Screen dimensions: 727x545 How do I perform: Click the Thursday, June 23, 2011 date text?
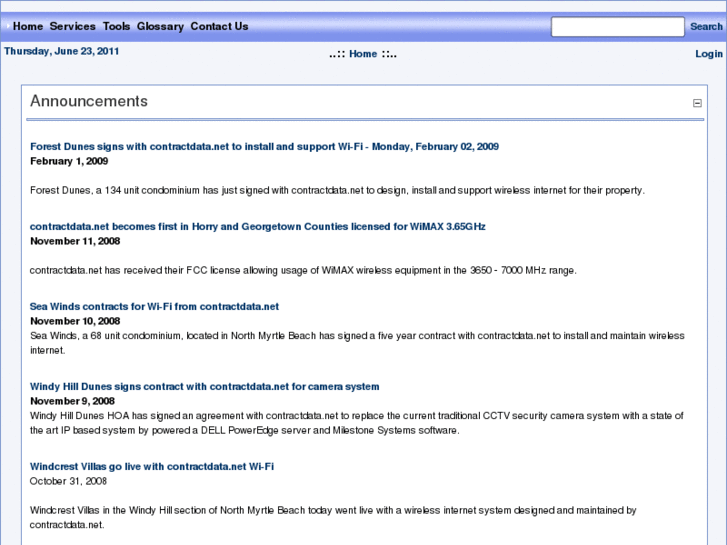(62, 51)
